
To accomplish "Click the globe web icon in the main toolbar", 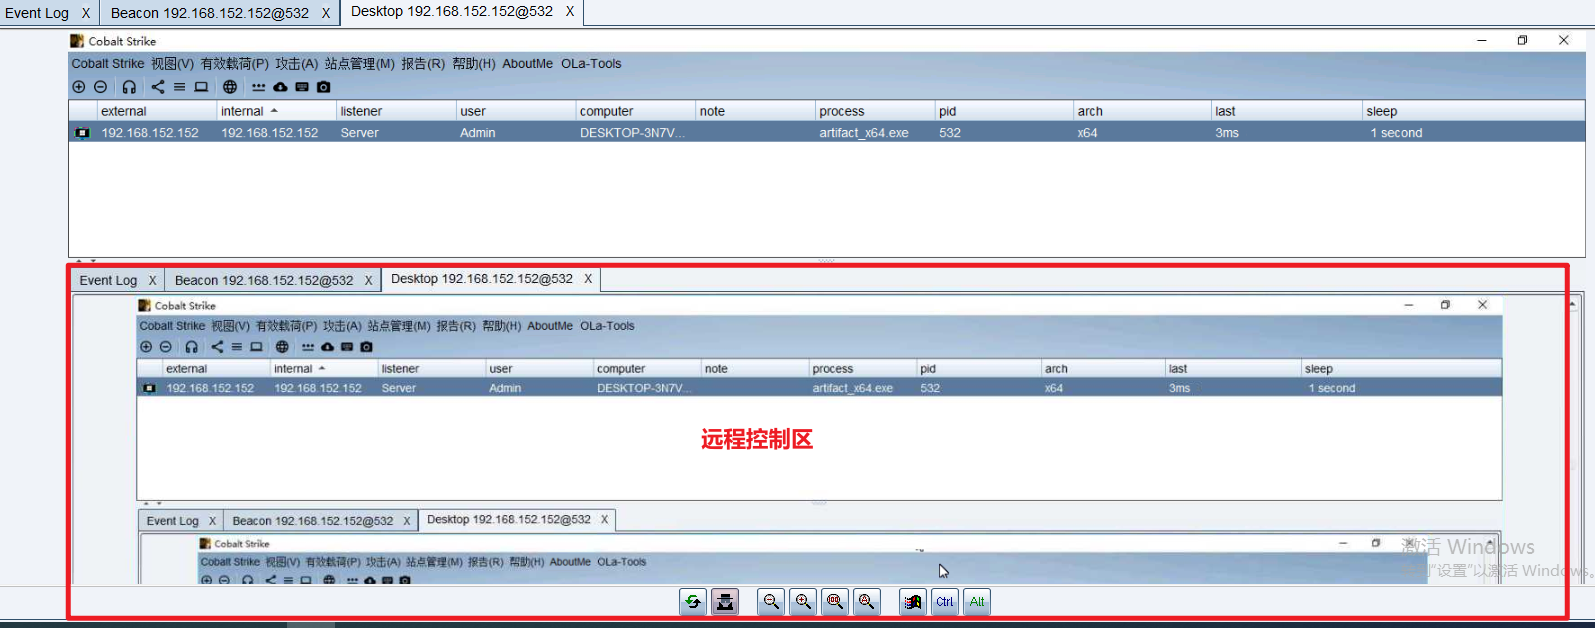I will (230, 87).
